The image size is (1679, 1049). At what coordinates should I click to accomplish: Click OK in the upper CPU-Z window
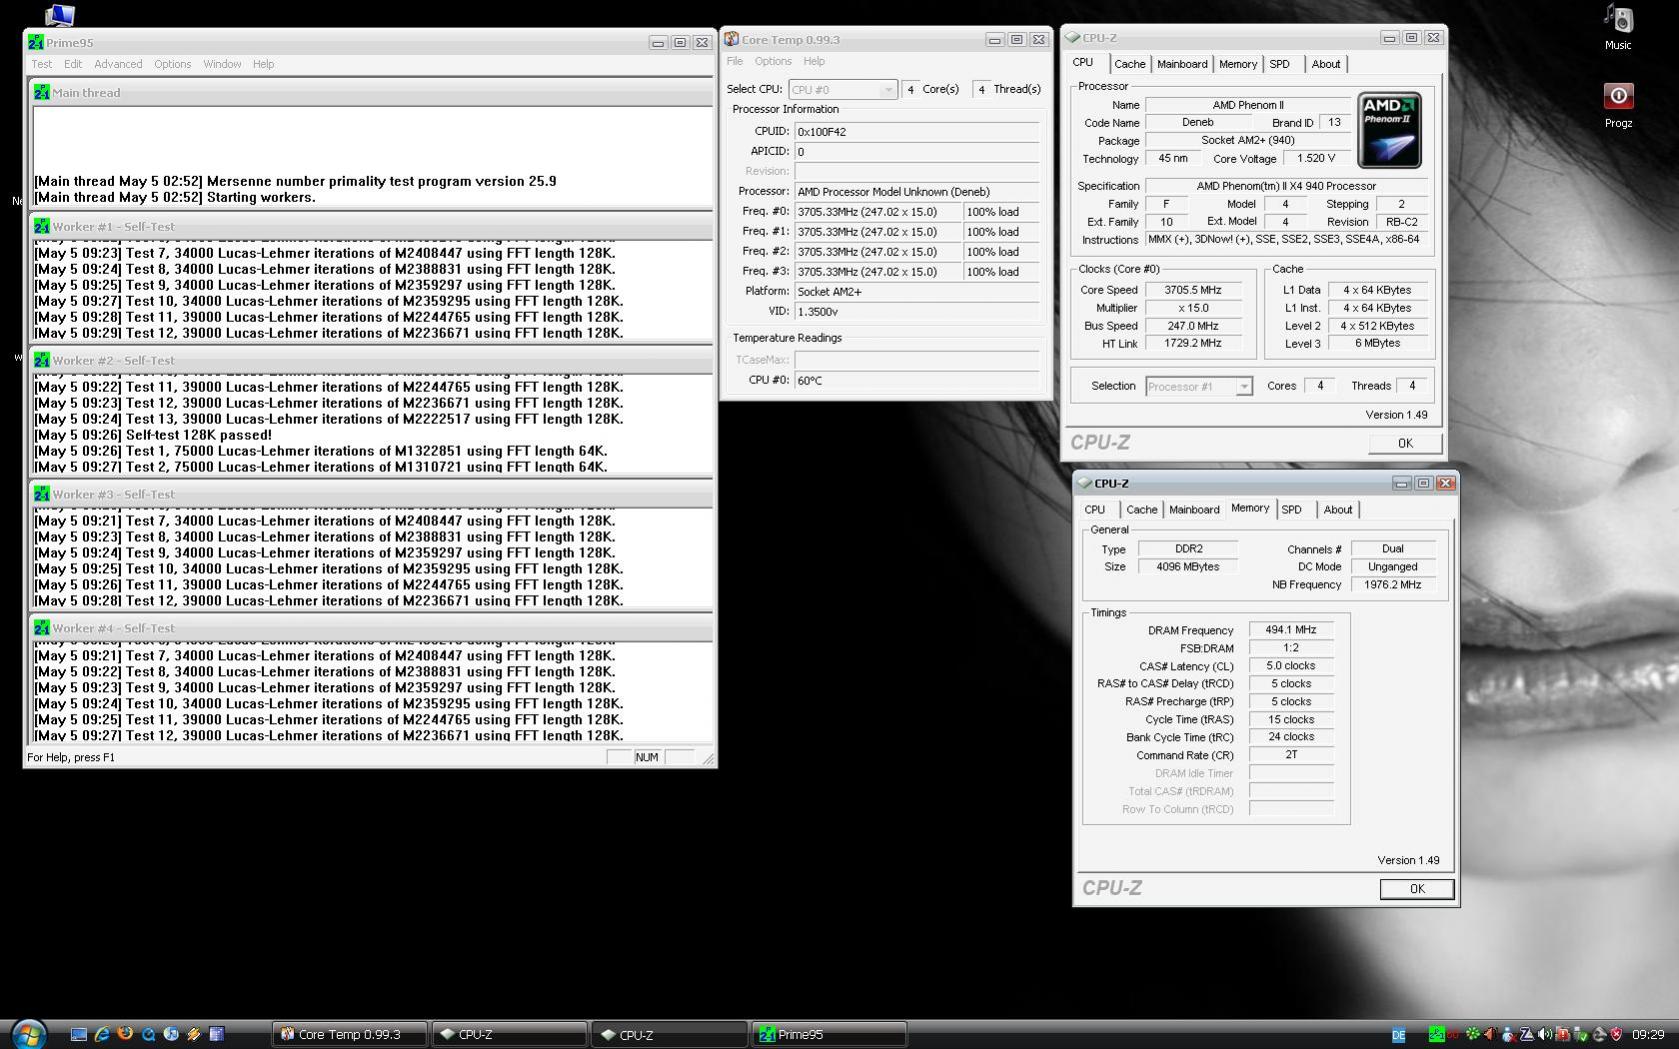pos(1405,443)
